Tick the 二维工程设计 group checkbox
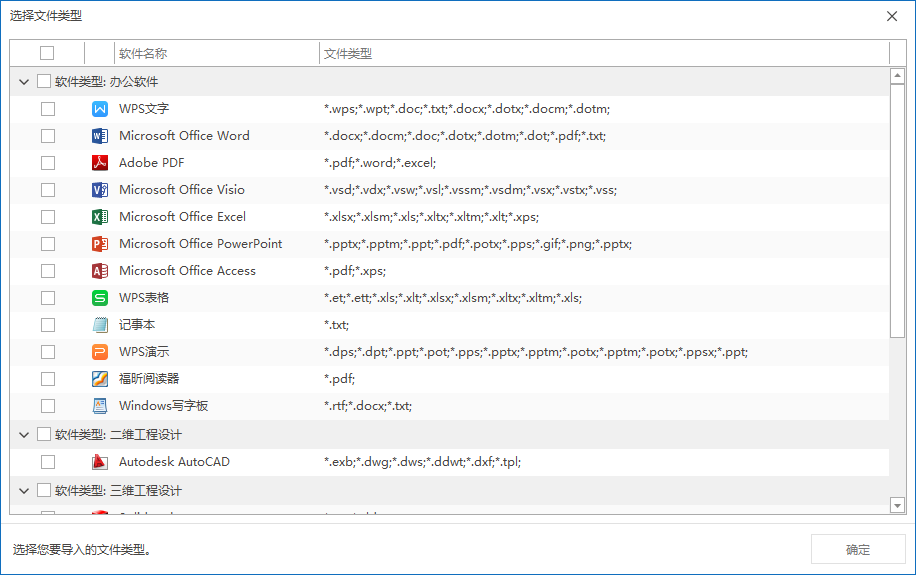This screenshot has width=916, height=575. point(44,434)
